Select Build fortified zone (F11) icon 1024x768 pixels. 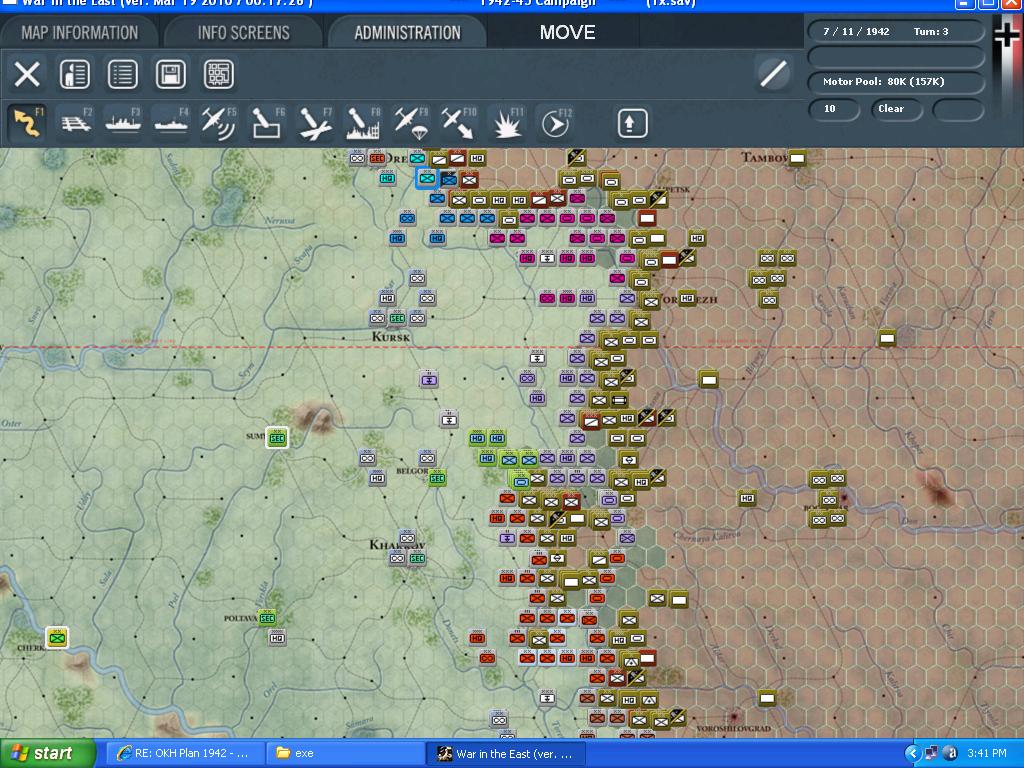[507, 122]
